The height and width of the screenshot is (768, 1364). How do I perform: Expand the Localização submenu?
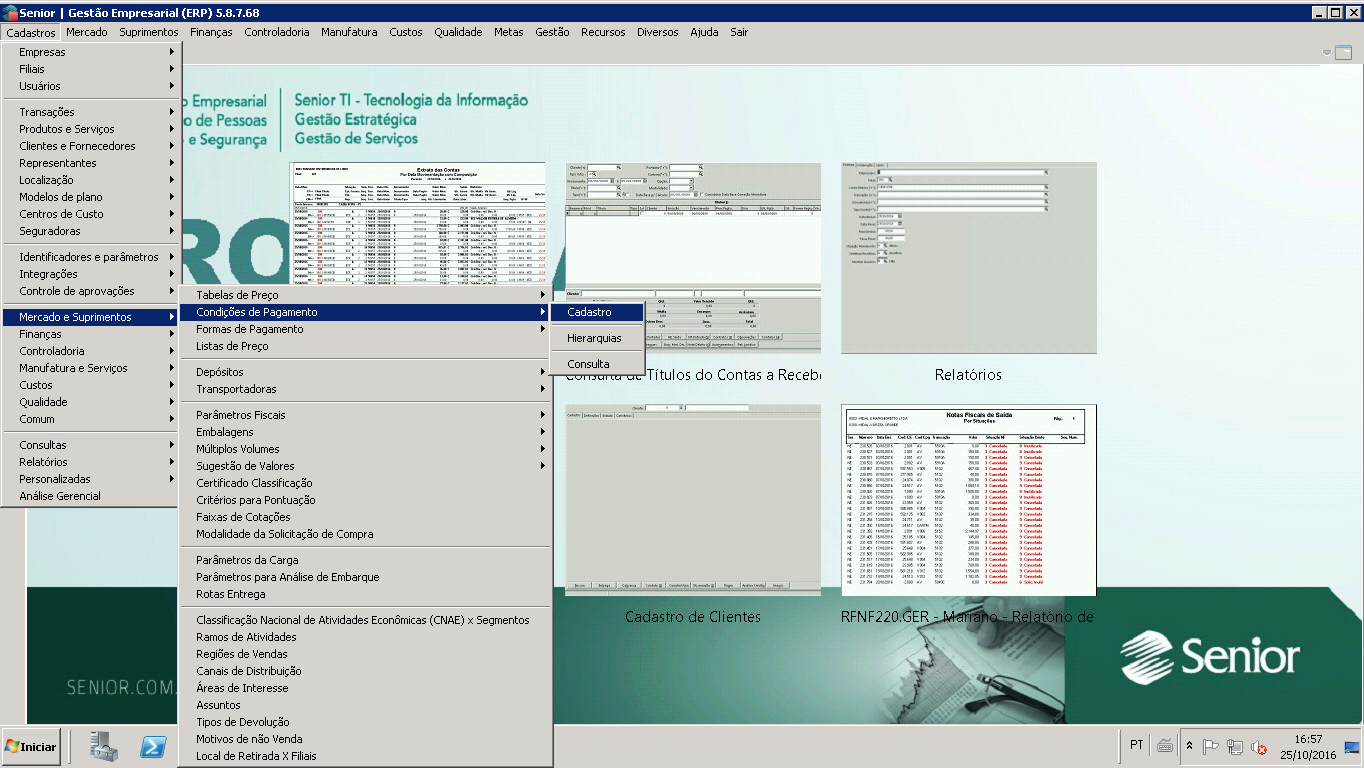coord(90,180)
